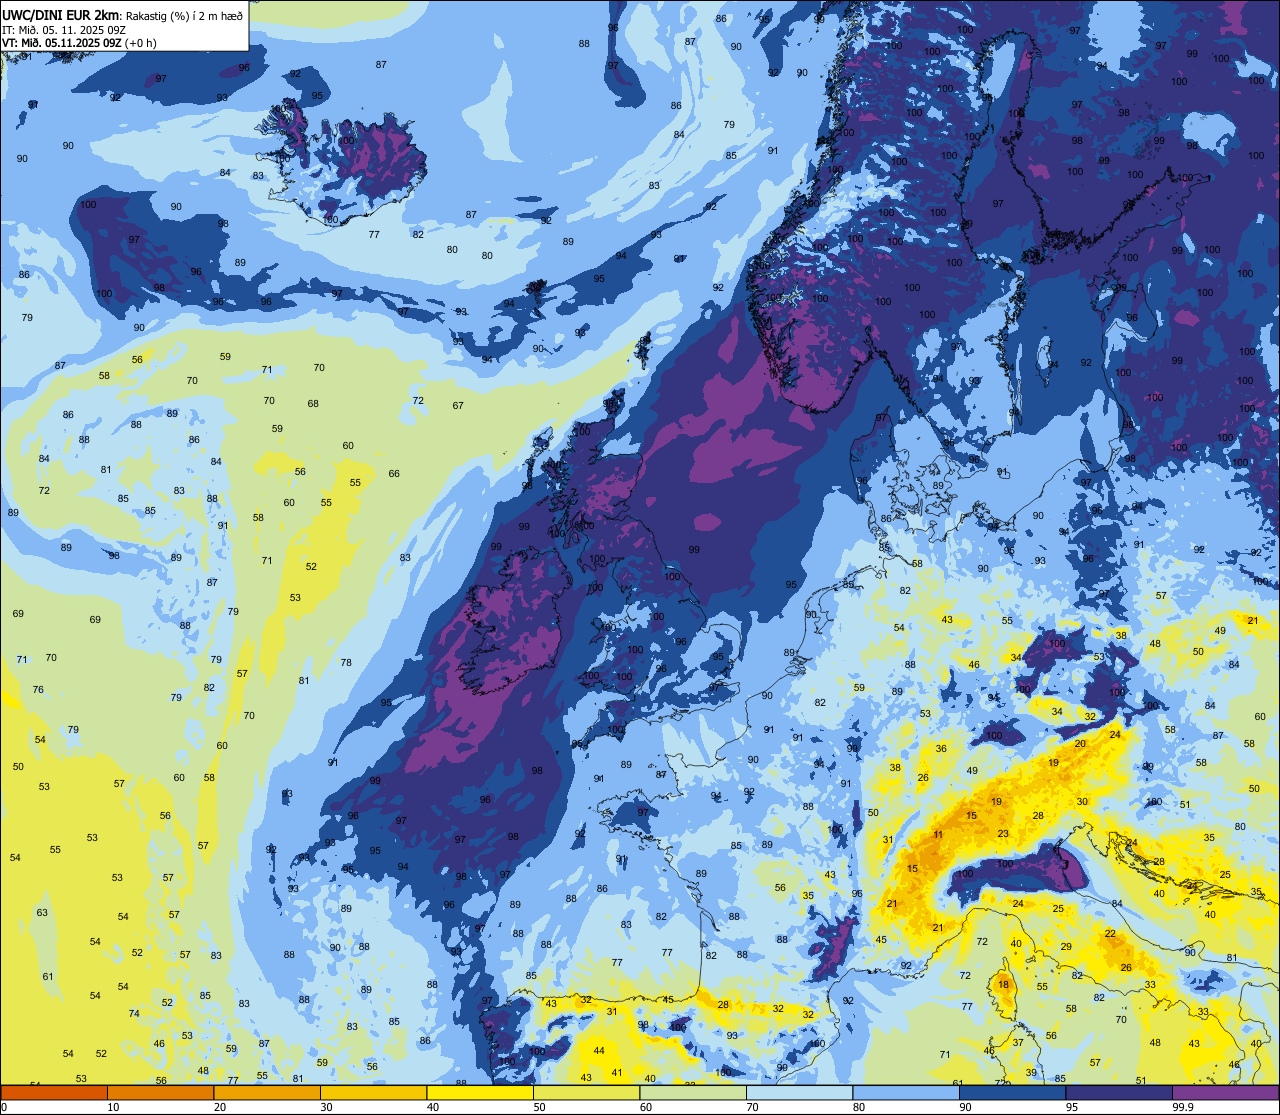Click the pale green 60–70 legend swatch
This screenshot has width=1280, height=1115.
tap(693, 1093)
